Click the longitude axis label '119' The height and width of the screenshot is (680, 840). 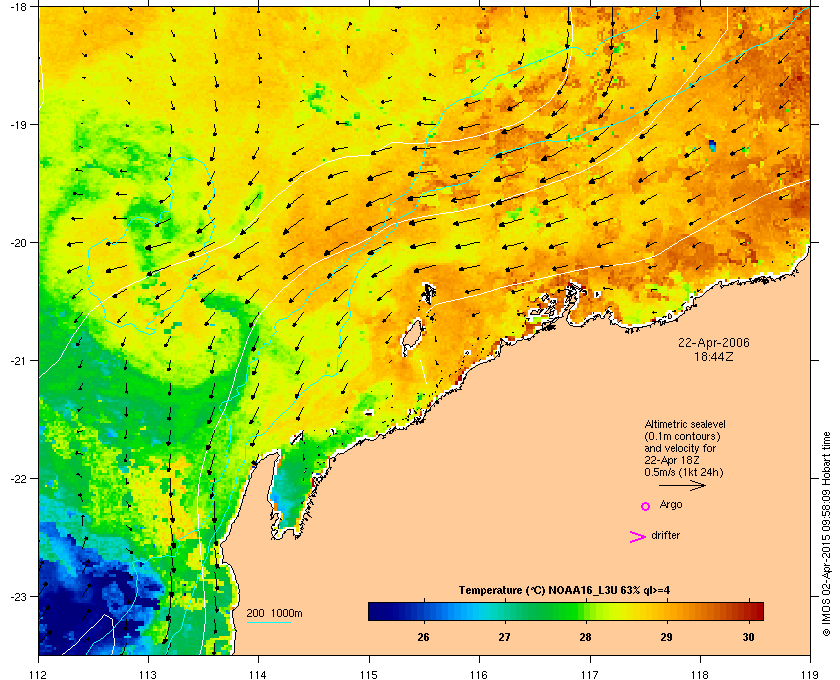(x=810, y=675)
